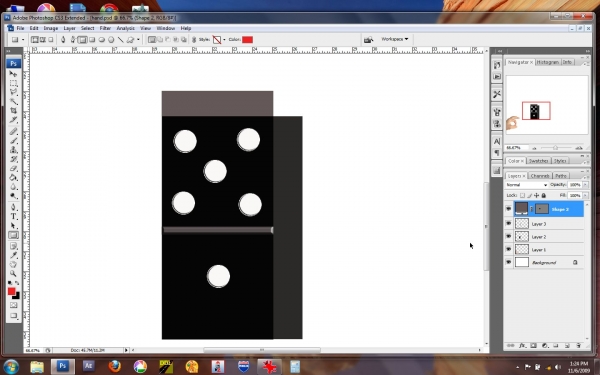The width and height of the screenshot is (600, 375).
Task: Select the Eraser tool
Action: coord(13,168)
